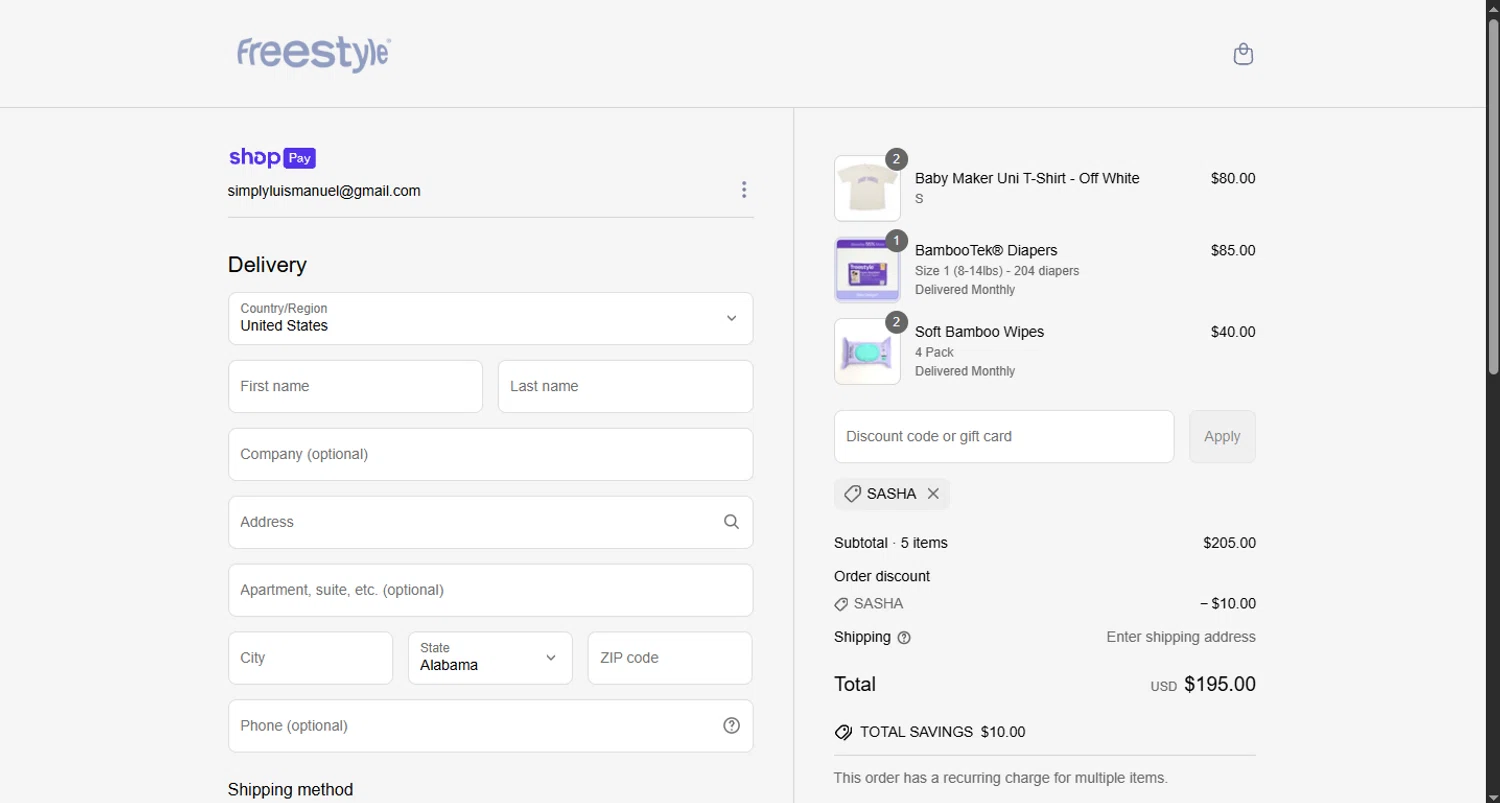Click the Soft Bamboo Wipes thumbnail
This screenshot has height=803, width=1500.
coord(867,351)
